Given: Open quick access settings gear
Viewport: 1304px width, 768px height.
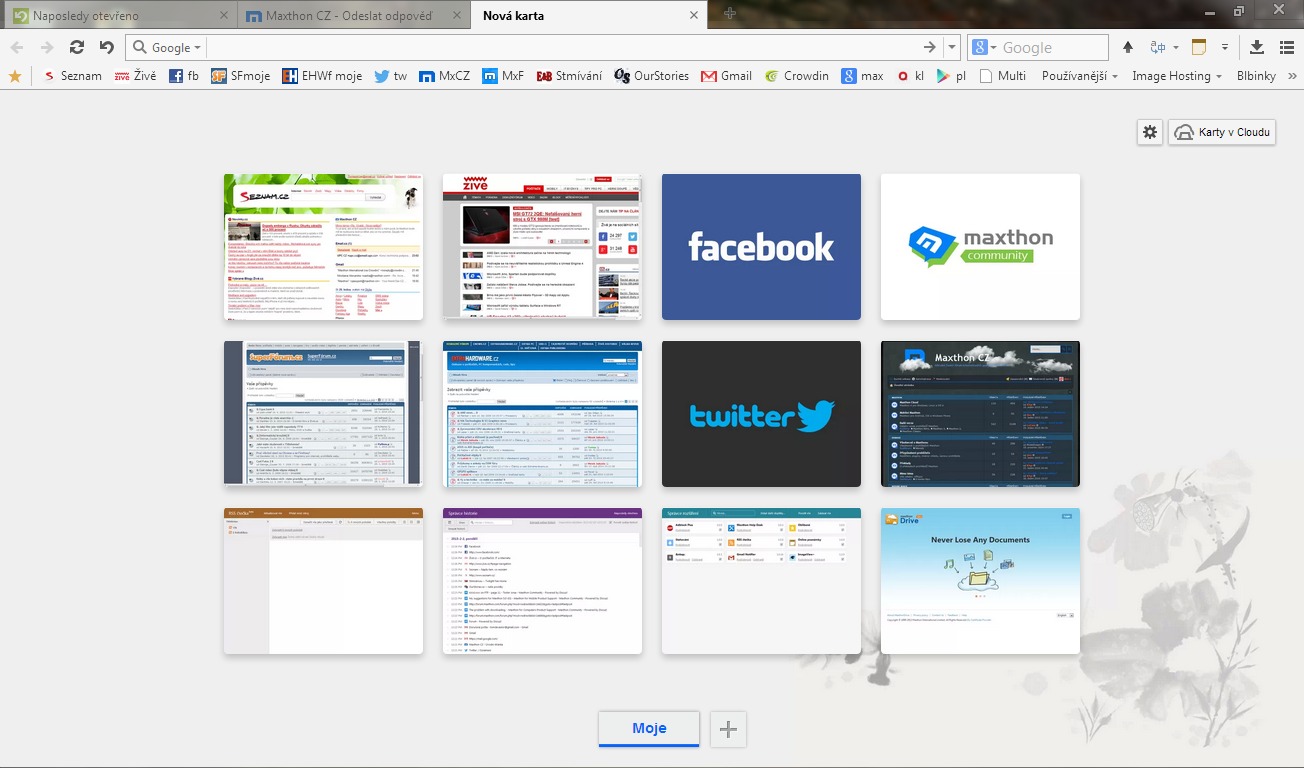Looking at the screenshot, I should coord(1150,132).
